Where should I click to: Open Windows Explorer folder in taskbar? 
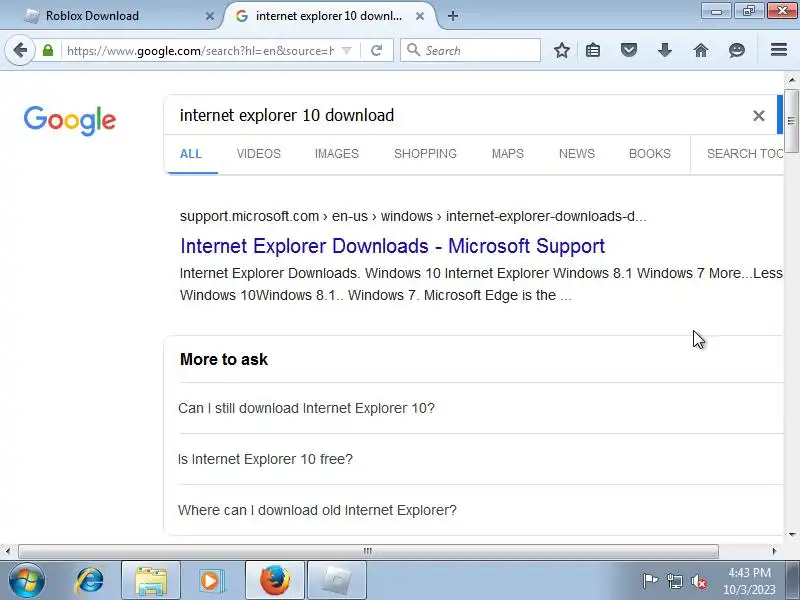point(151,581)
